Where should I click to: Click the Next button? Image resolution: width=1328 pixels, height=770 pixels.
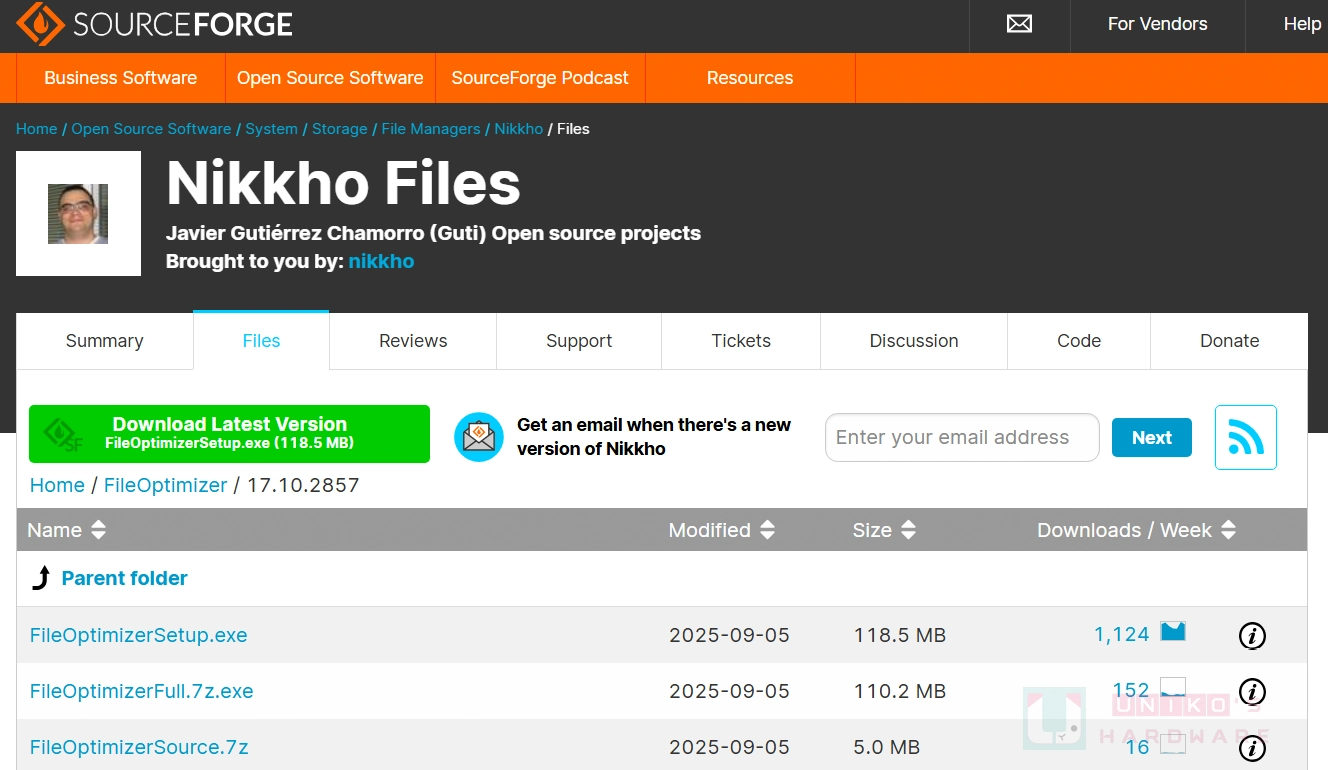(1151, 438)
